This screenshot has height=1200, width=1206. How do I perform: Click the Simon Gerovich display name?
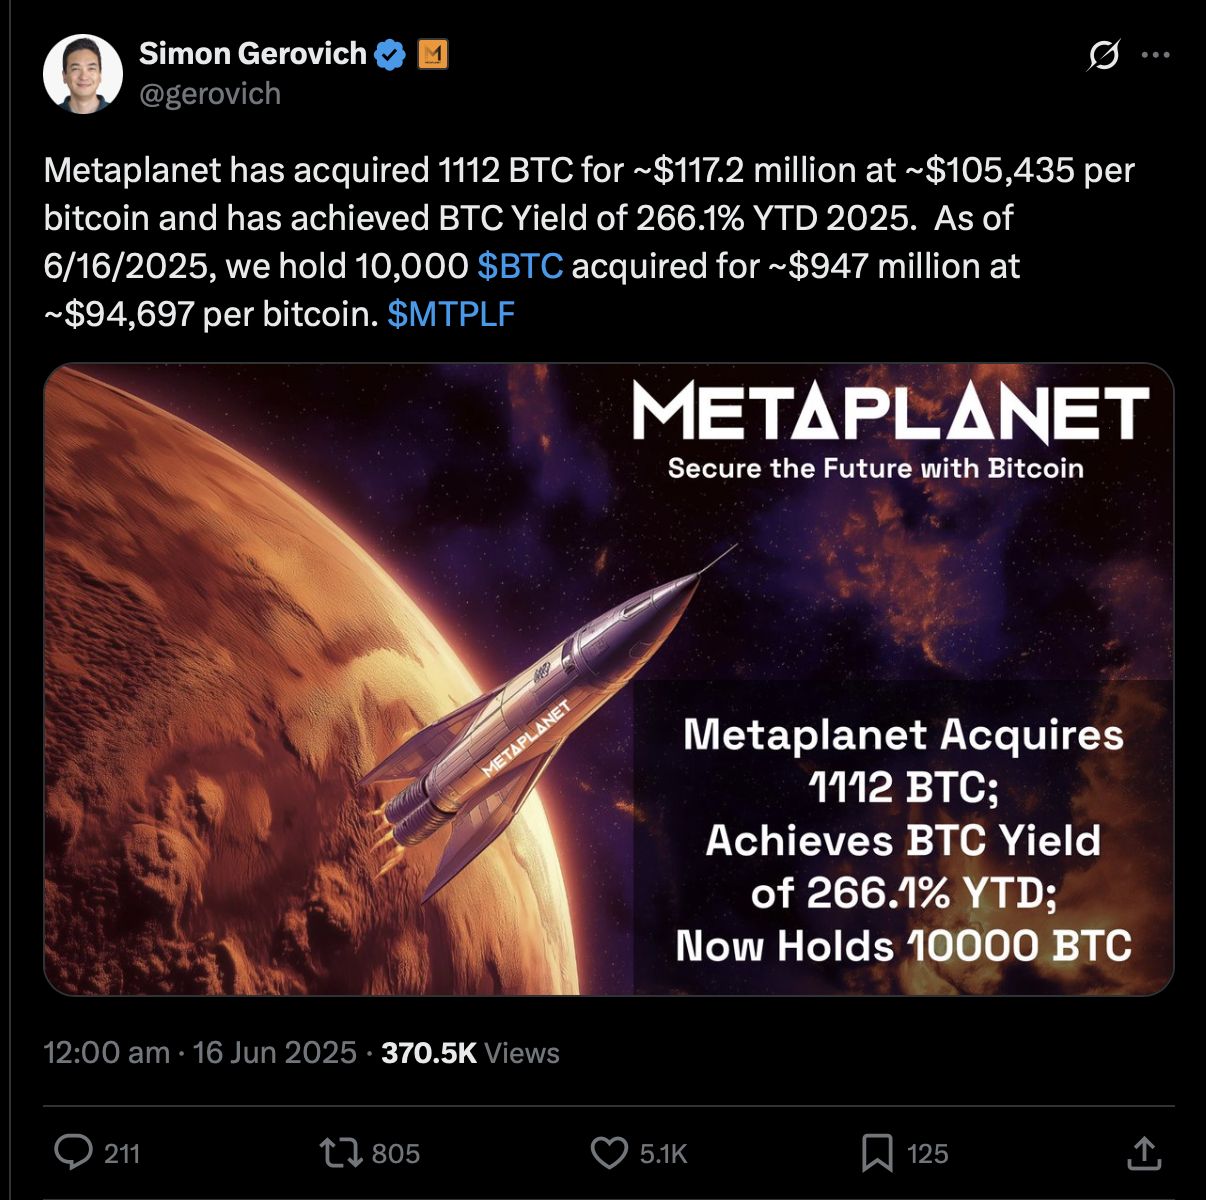click(252, 53)
